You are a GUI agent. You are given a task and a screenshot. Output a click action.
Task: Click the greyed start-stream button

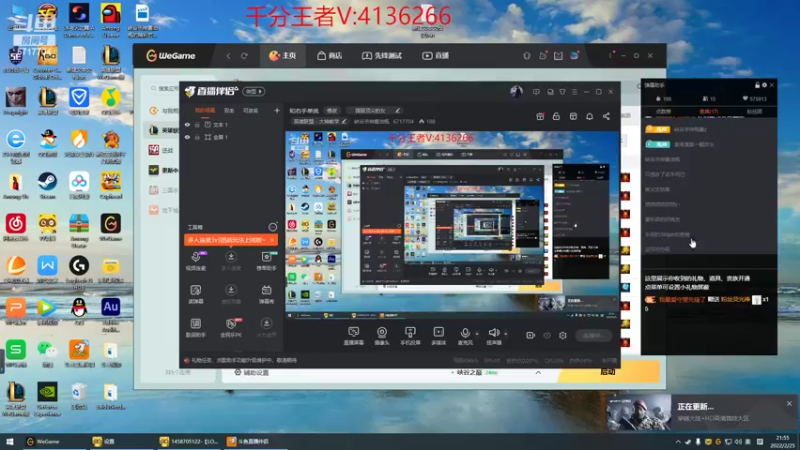593,335
